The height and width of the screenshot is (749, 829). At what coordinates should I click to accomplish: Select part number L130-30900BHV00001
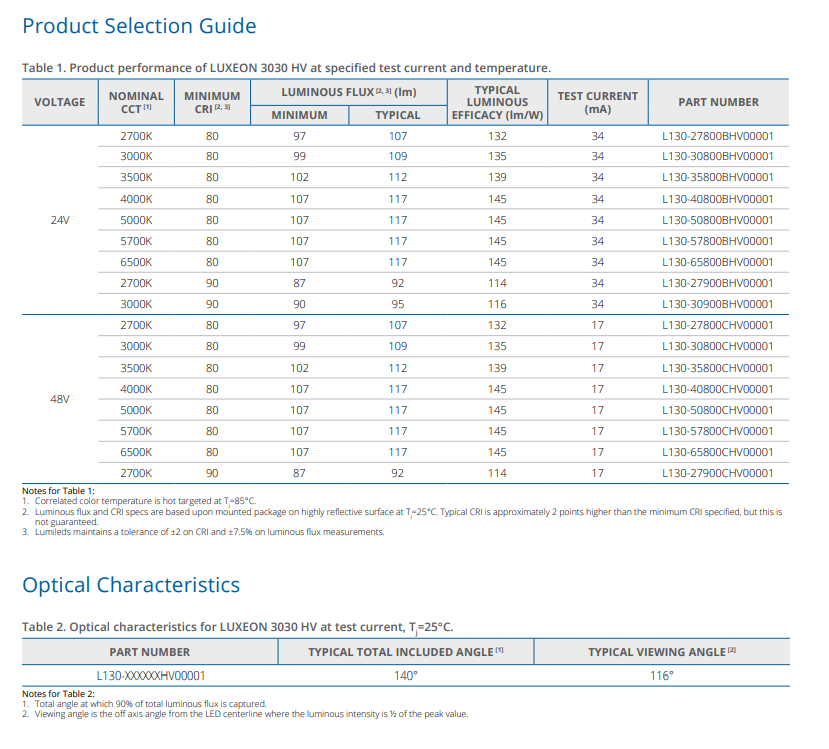tap(717, 304)
